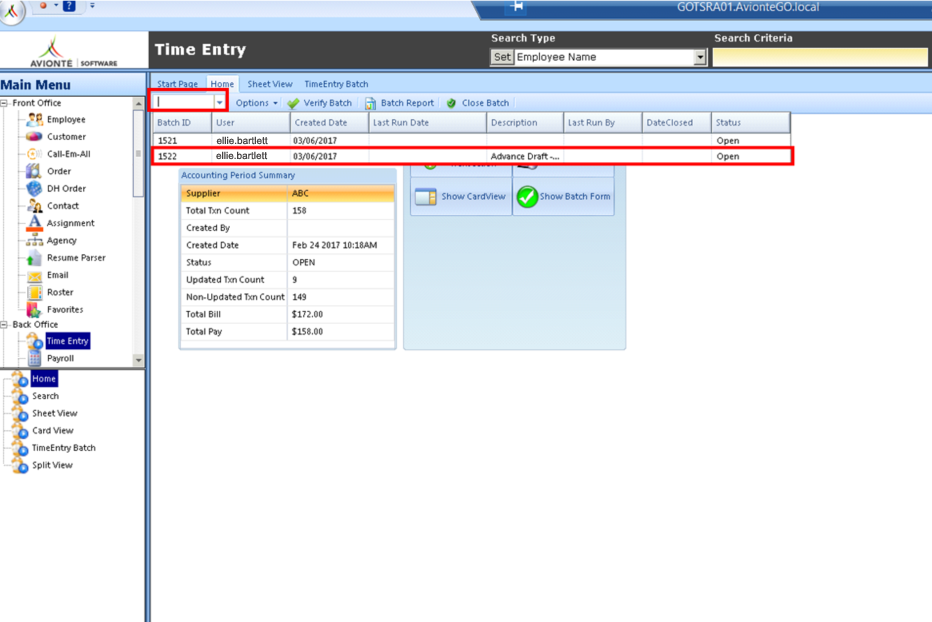Image resolution: width=932 pixels, height=622 pixels.
Task: Open the Resume Parser icon
Action: point(34,257)
